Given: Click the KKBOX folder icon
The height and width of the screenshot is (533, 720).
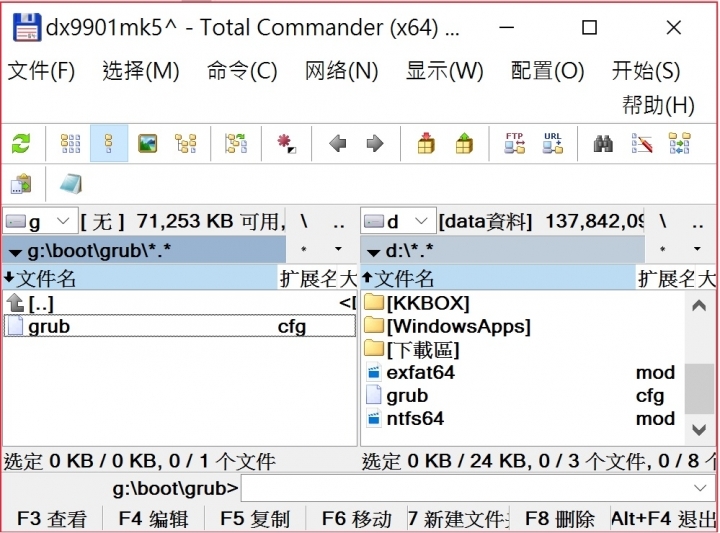Looking at the screenshot, I should click(374, 303).
